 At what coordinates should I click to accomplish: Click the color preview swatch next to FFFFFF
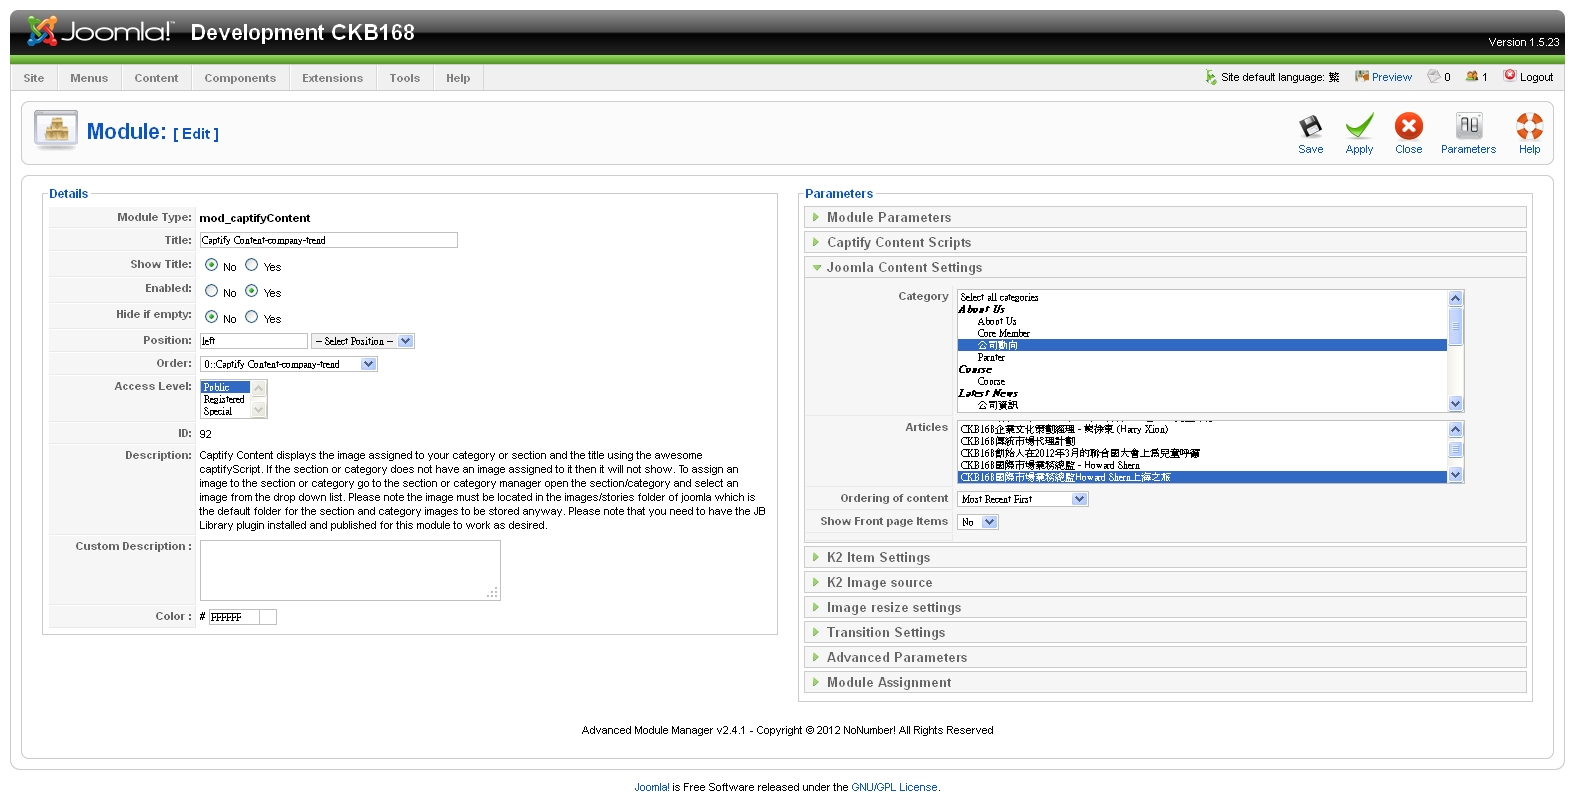[268, 617]
